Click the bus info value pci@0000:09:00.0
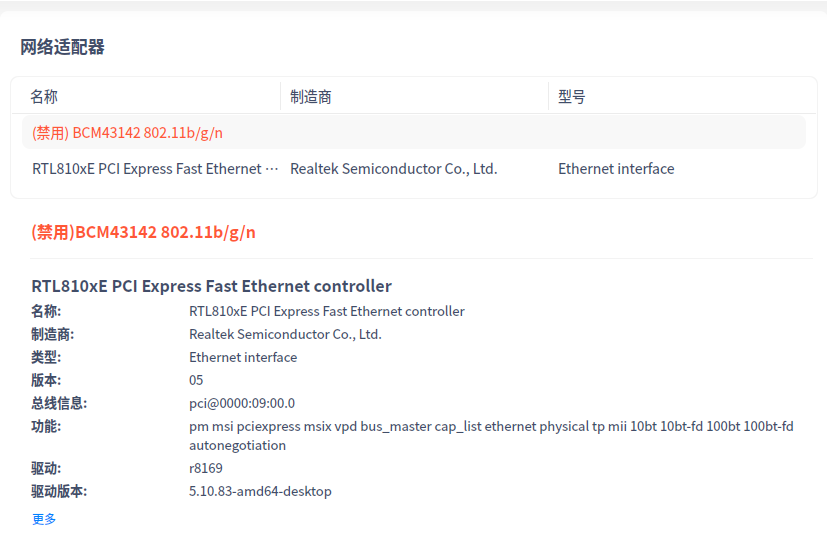The height and width of the screenshot is (546, 827). click(x=242, y=403)
